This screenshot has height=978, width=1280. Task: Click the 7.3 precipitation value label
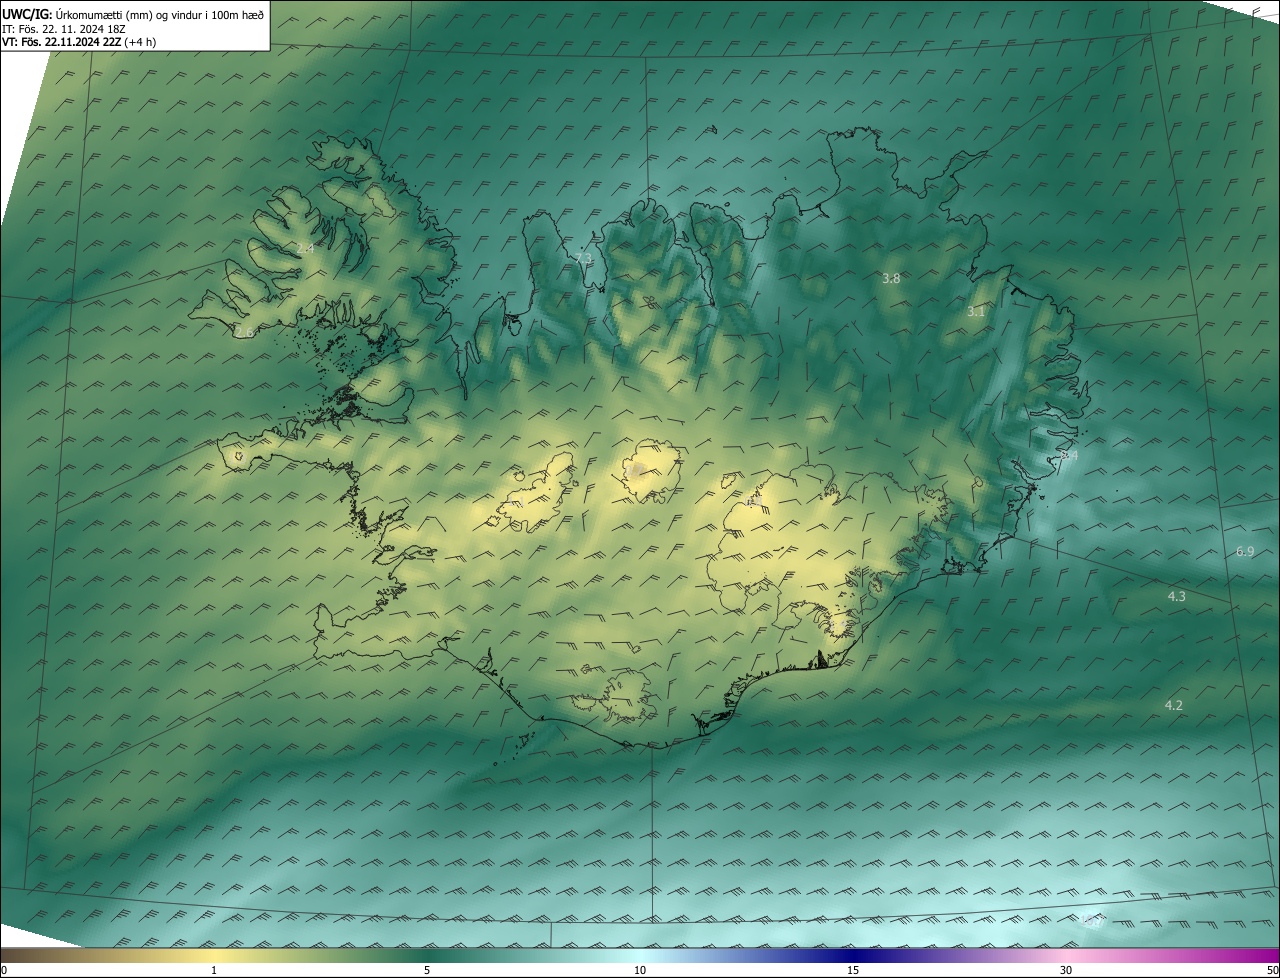(x=583, y=258)
